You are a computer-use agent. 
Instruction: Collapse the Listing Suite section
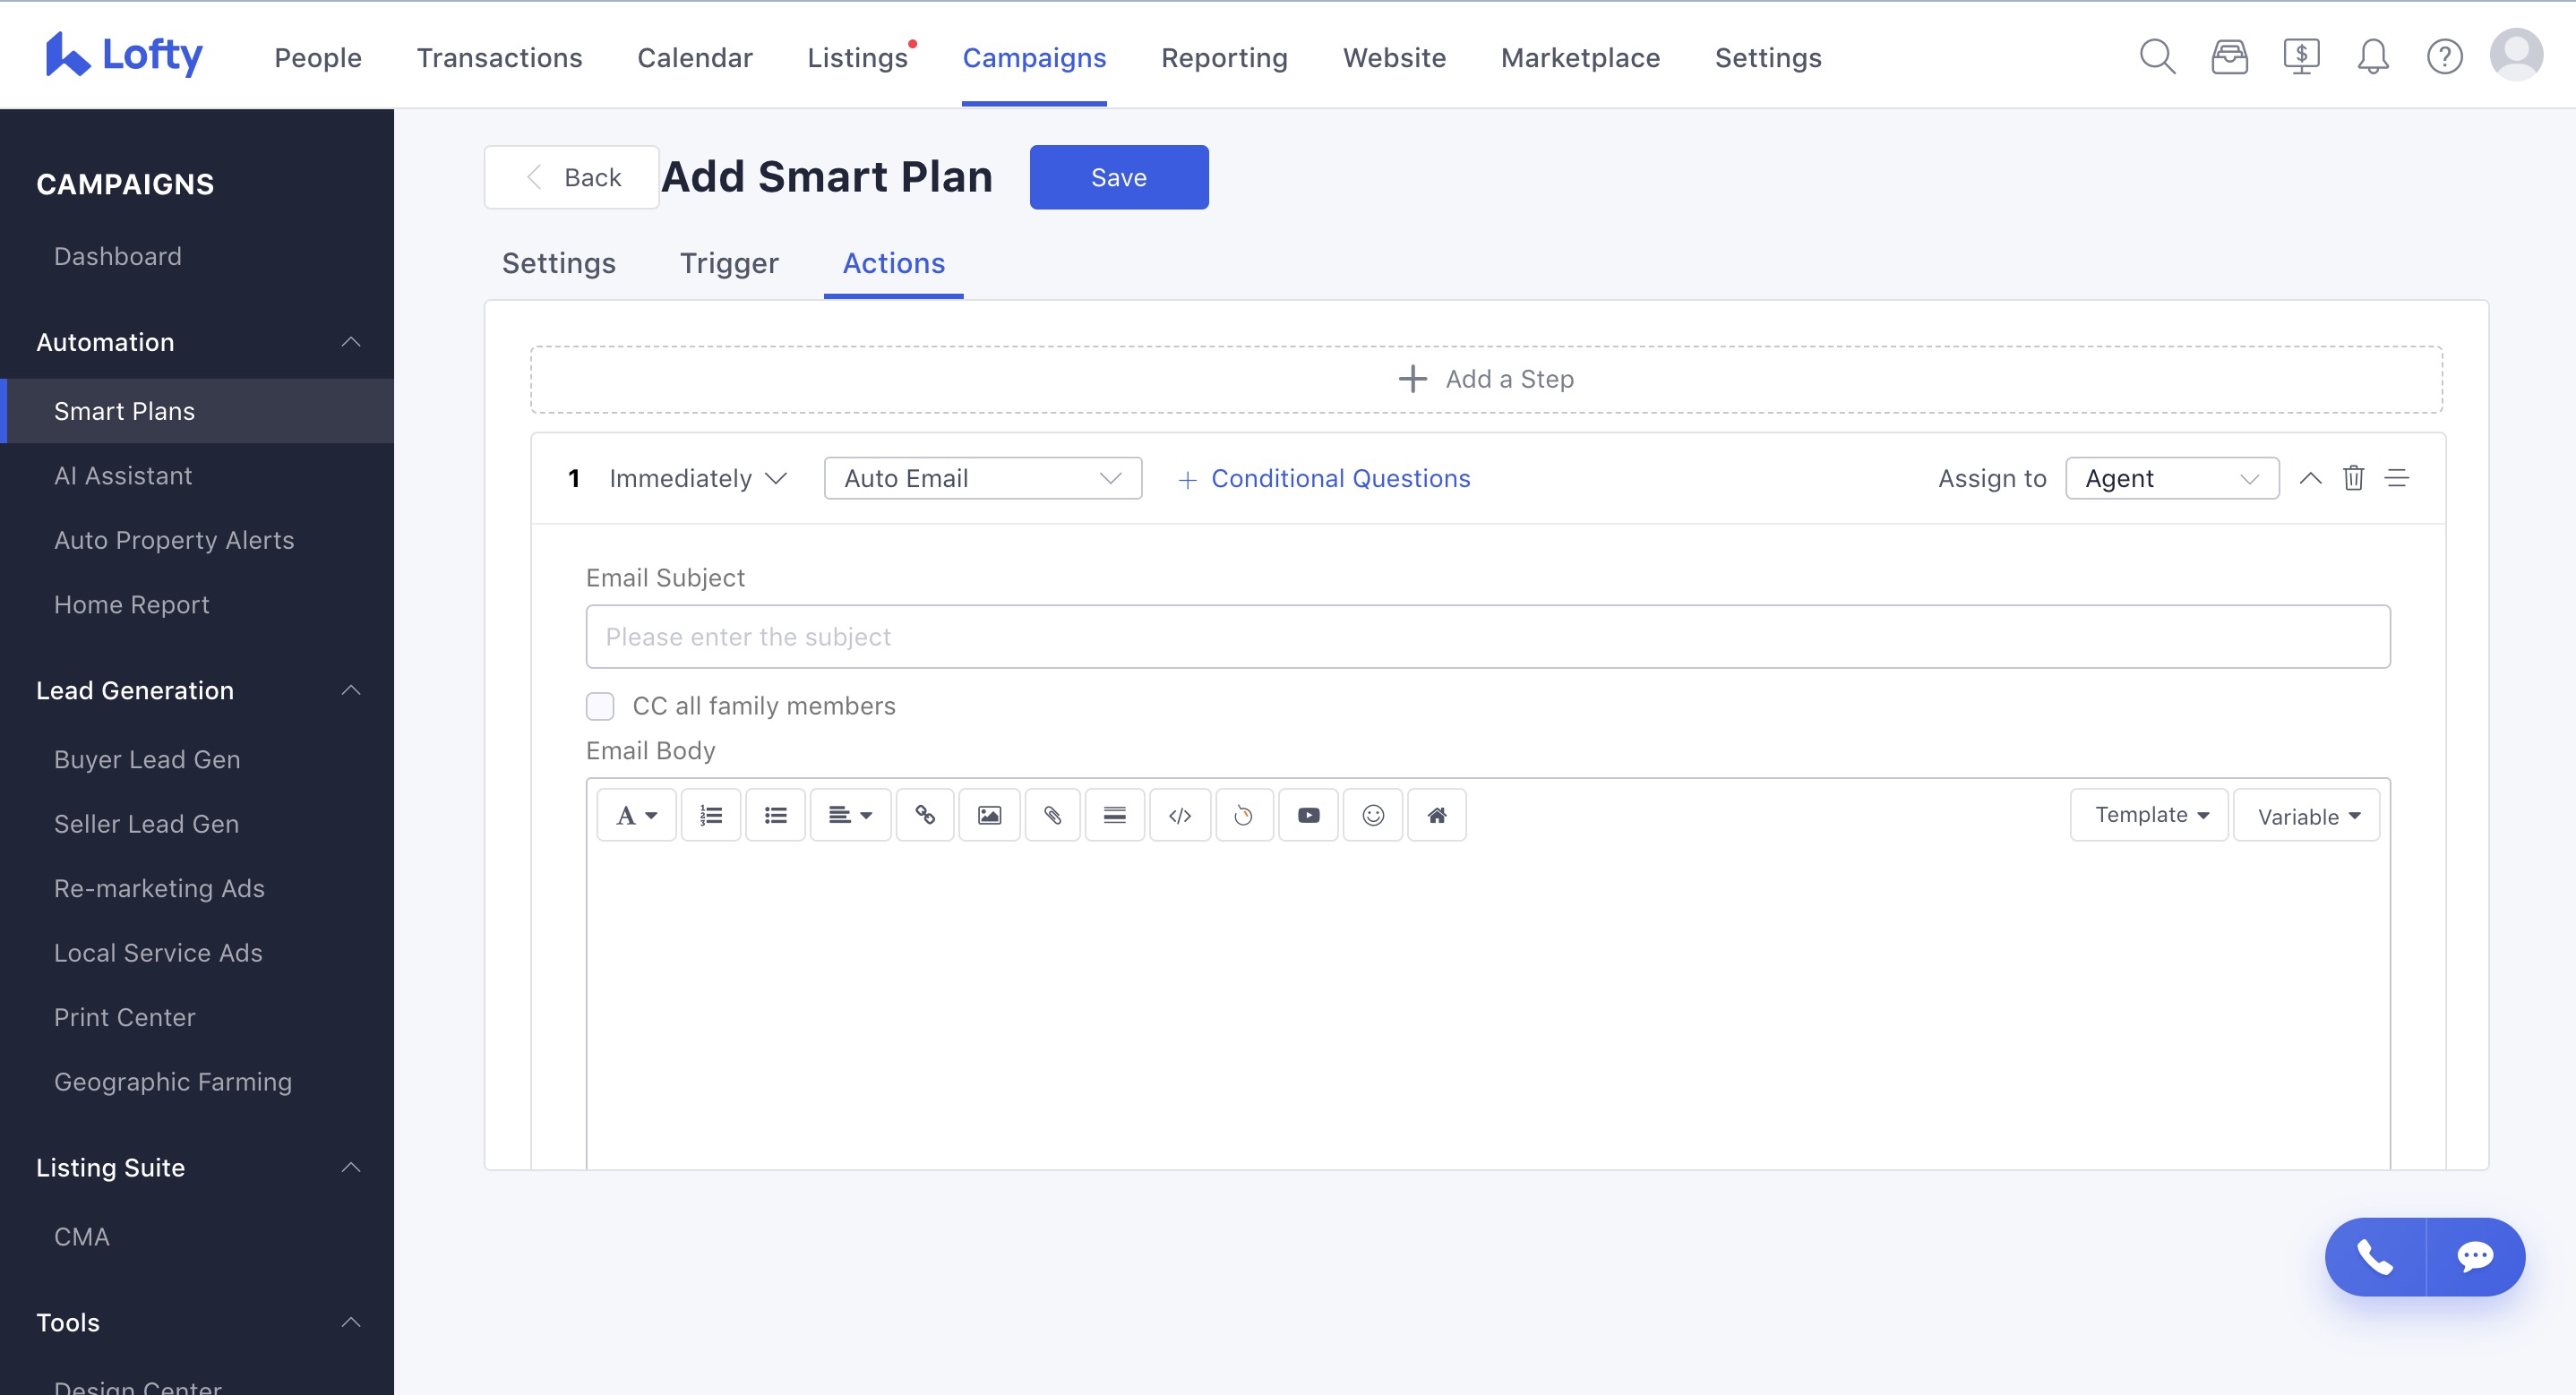pyautogui.click(x=351, y=1167)
